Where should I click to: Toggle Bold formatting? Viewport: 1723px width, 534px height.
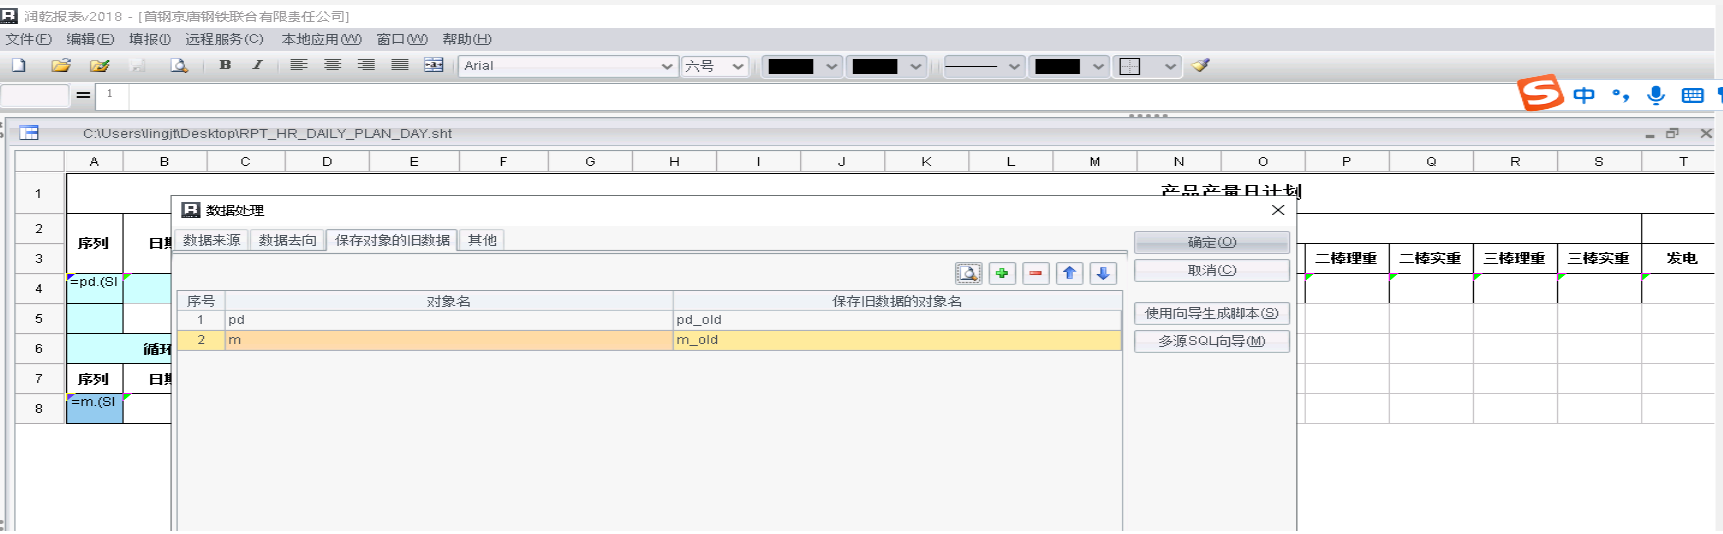(225, 65)
